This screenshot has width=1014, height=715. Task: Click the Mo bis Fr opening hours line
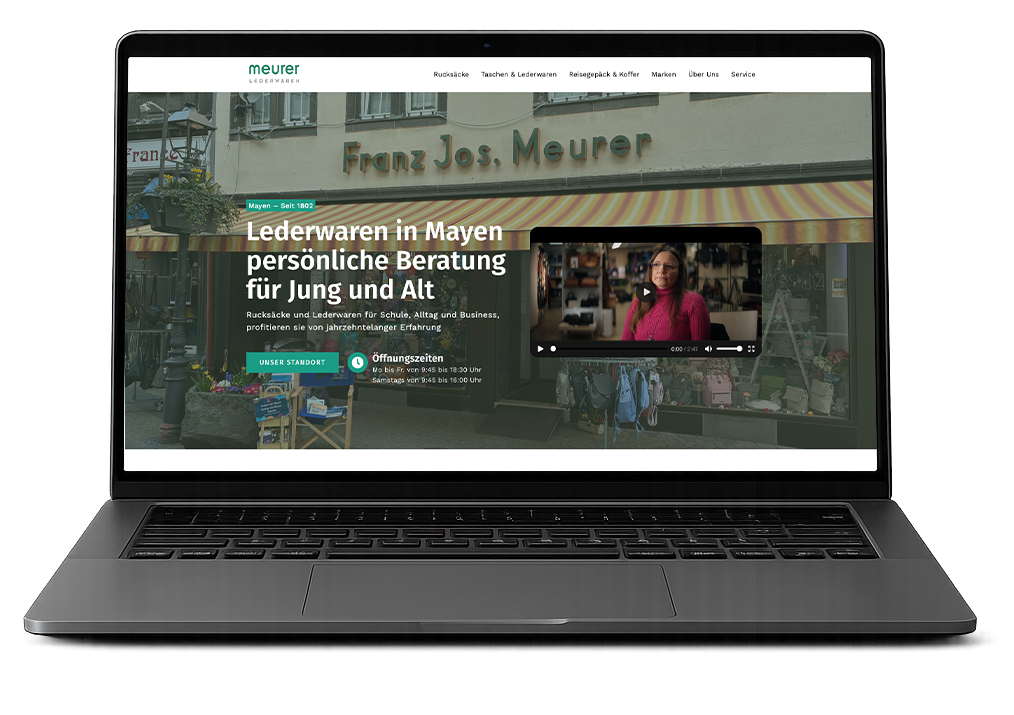pyautogui.click(x=427, y=370)
